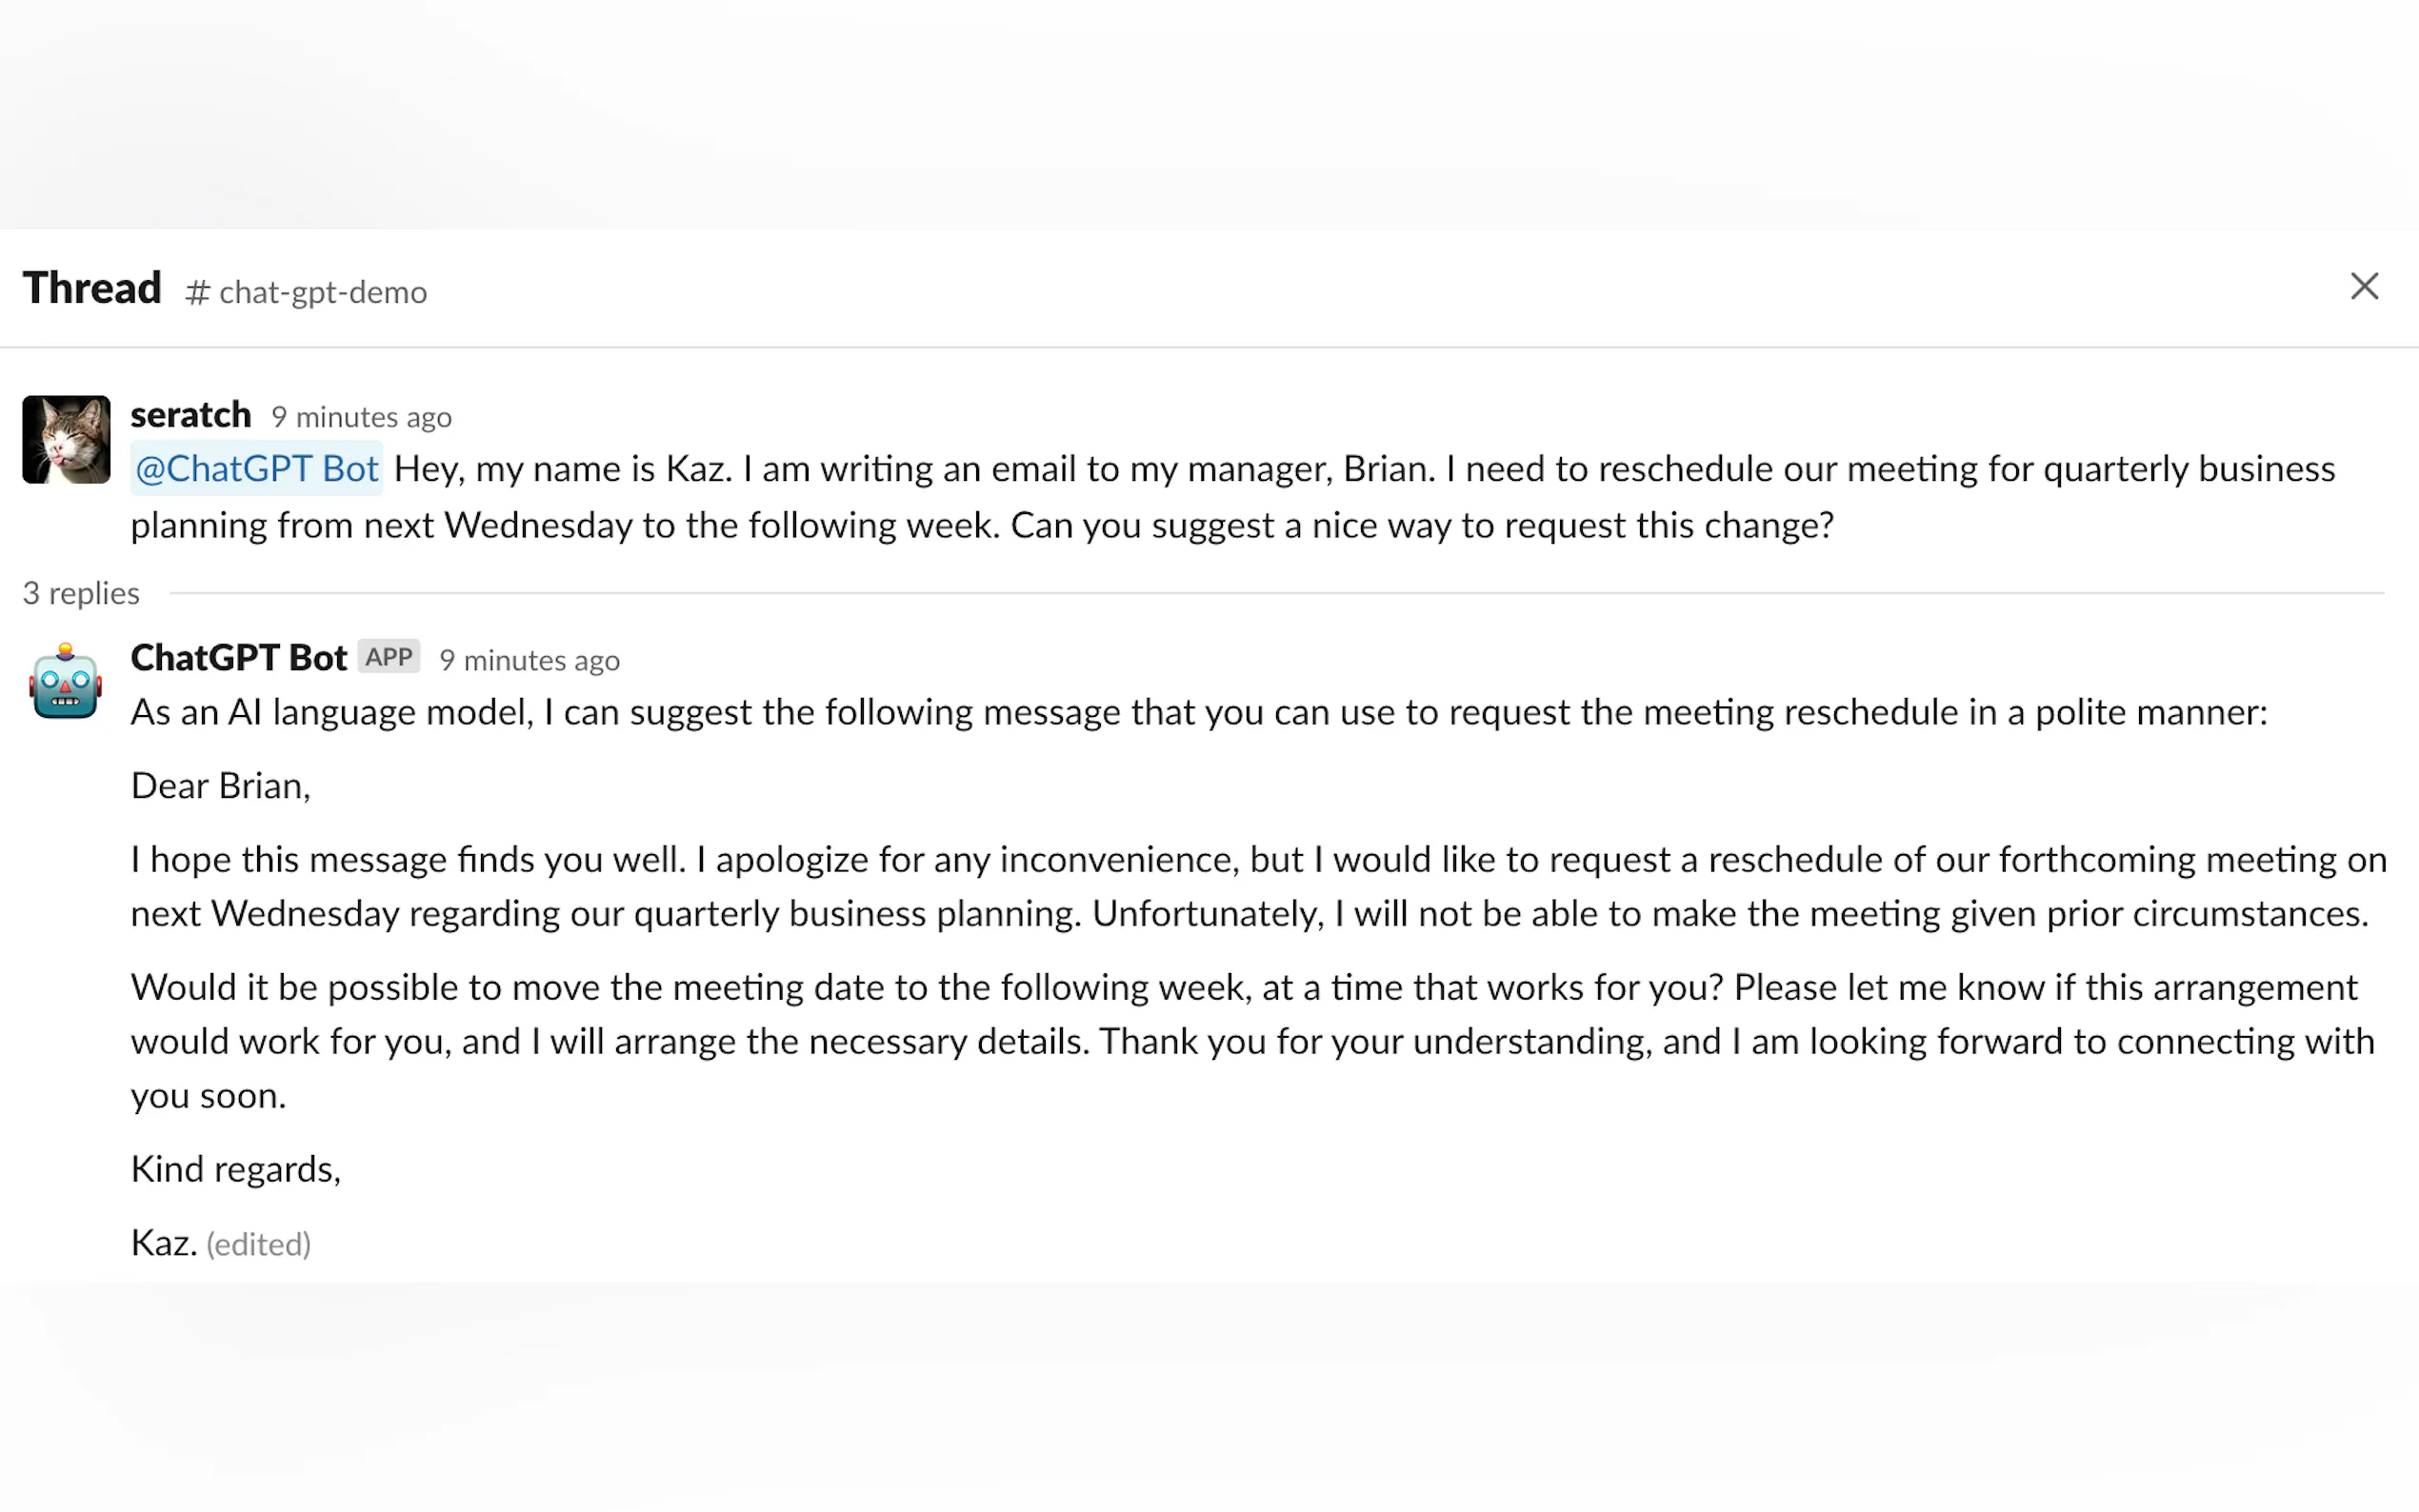Click the 'Would it be possible' paragraph
This screenshot has height=1512, width=2419.
[1250, 1041]
